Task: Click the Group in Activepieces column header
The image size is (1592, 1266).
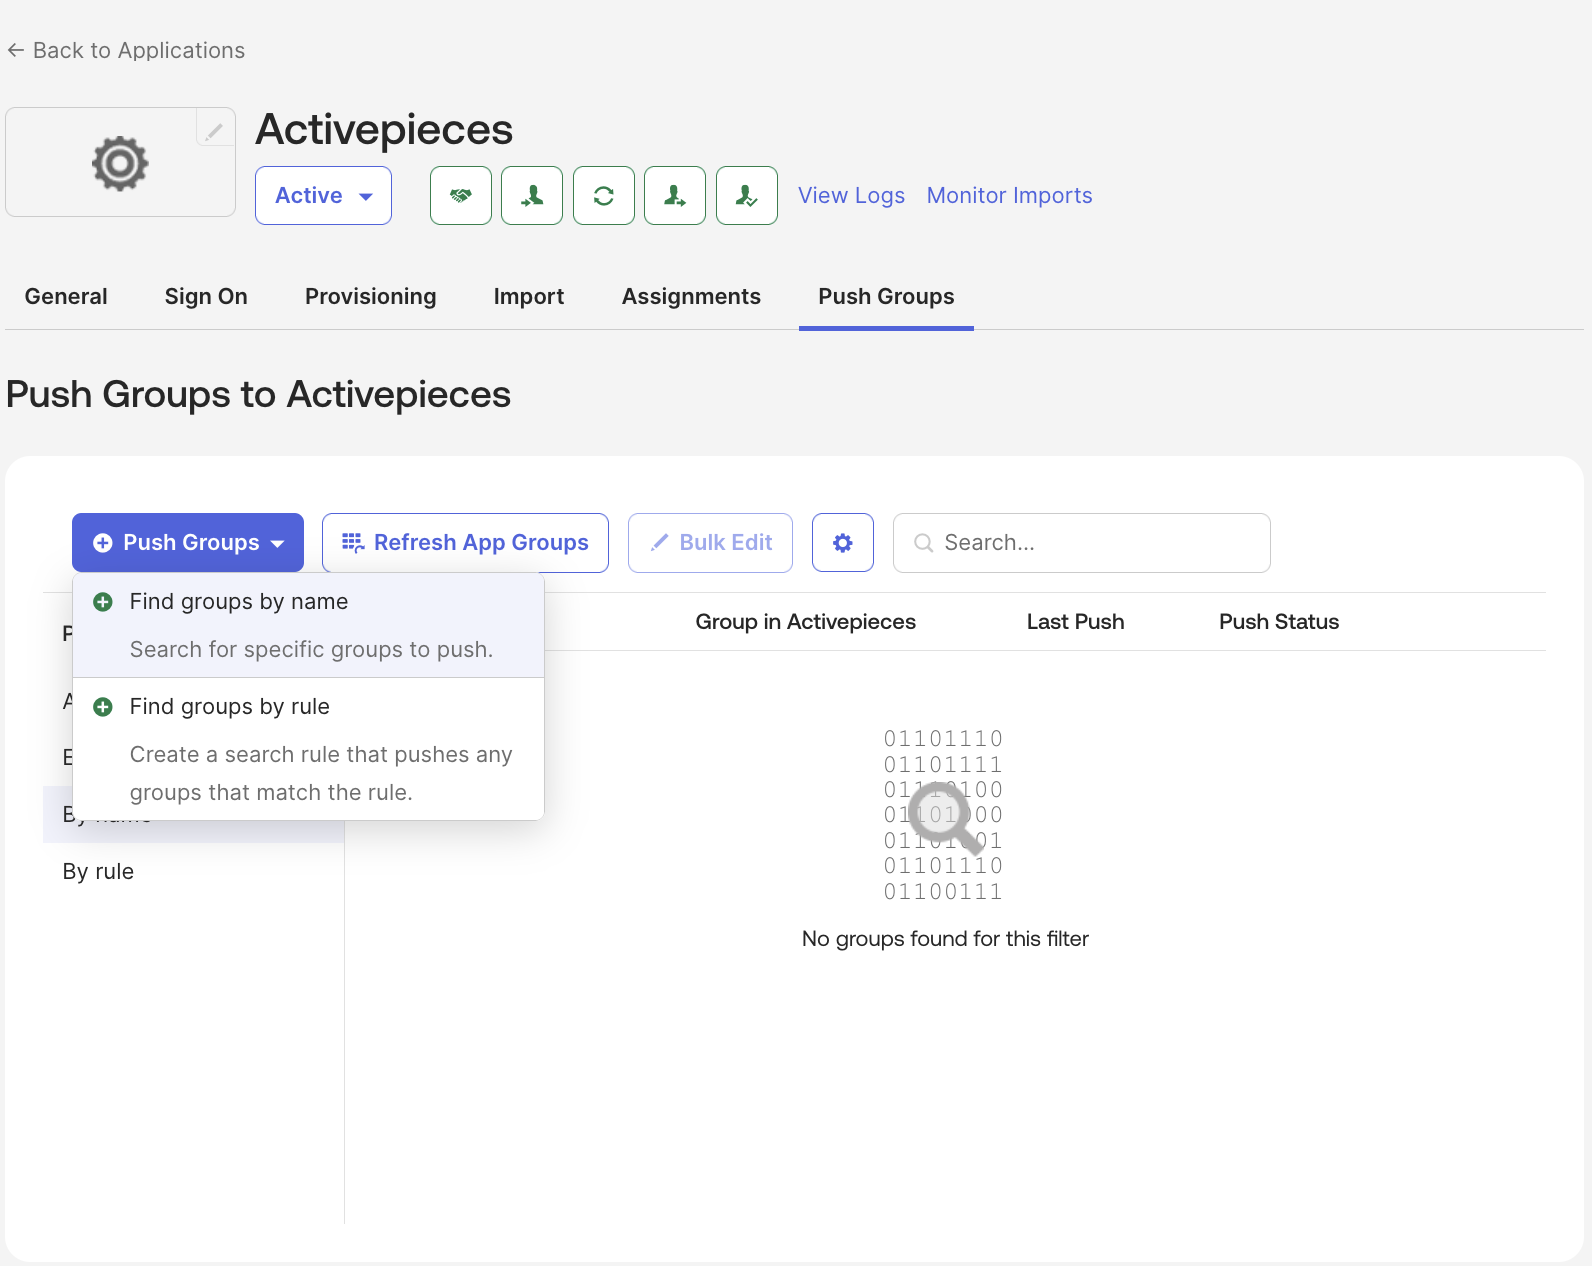Action: click(x=806, y=622)
